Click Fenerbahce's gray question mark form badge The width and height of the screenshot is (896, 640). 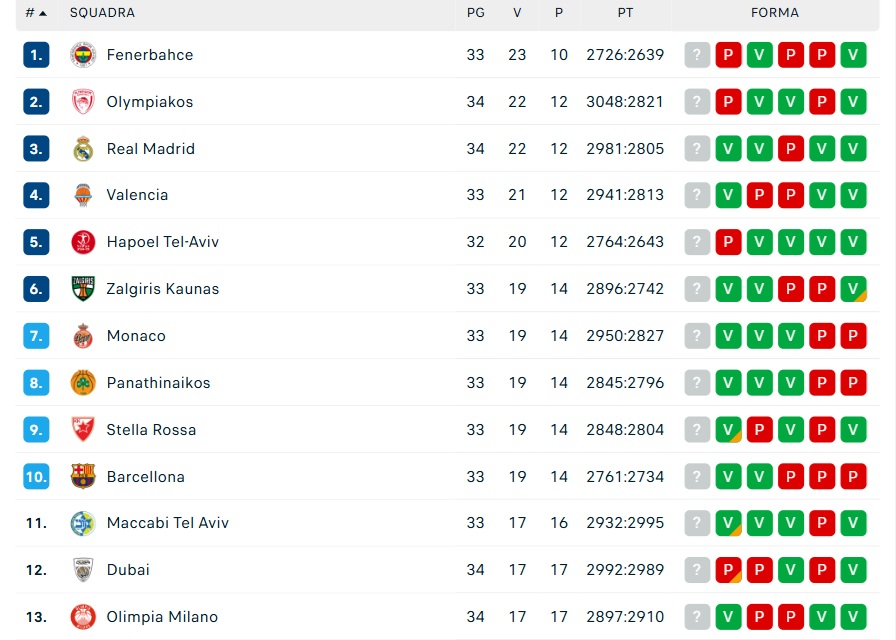coord(697,55)
